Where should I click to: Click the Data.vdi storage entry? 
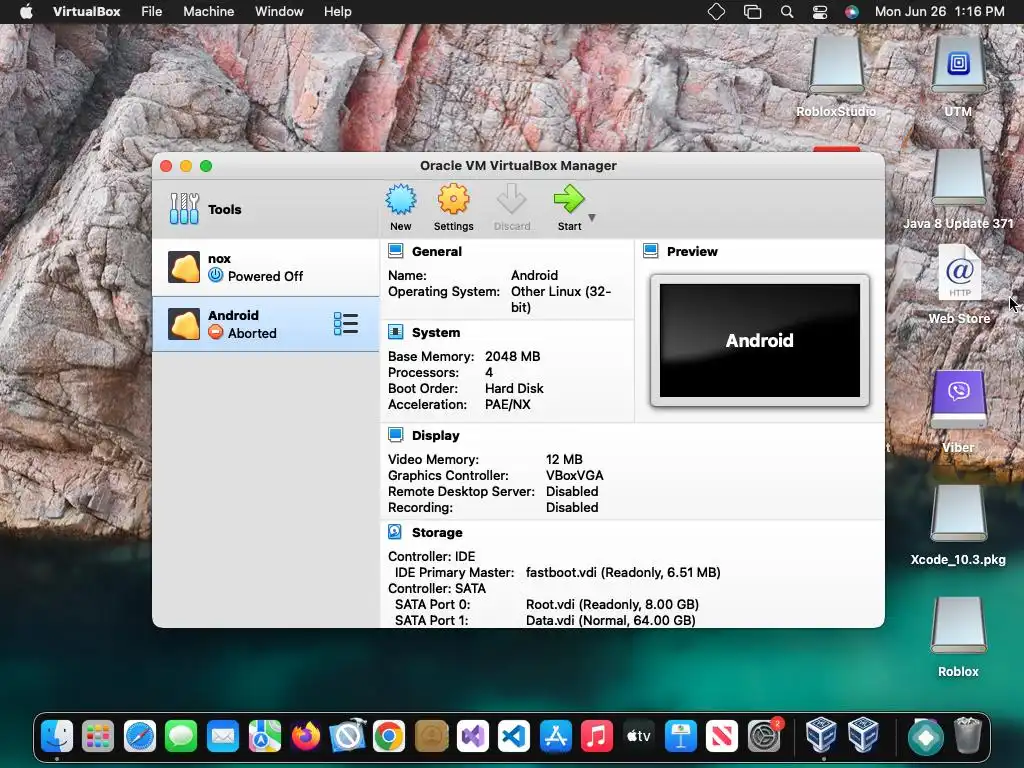pyautogui.click(x=611, y=620)
